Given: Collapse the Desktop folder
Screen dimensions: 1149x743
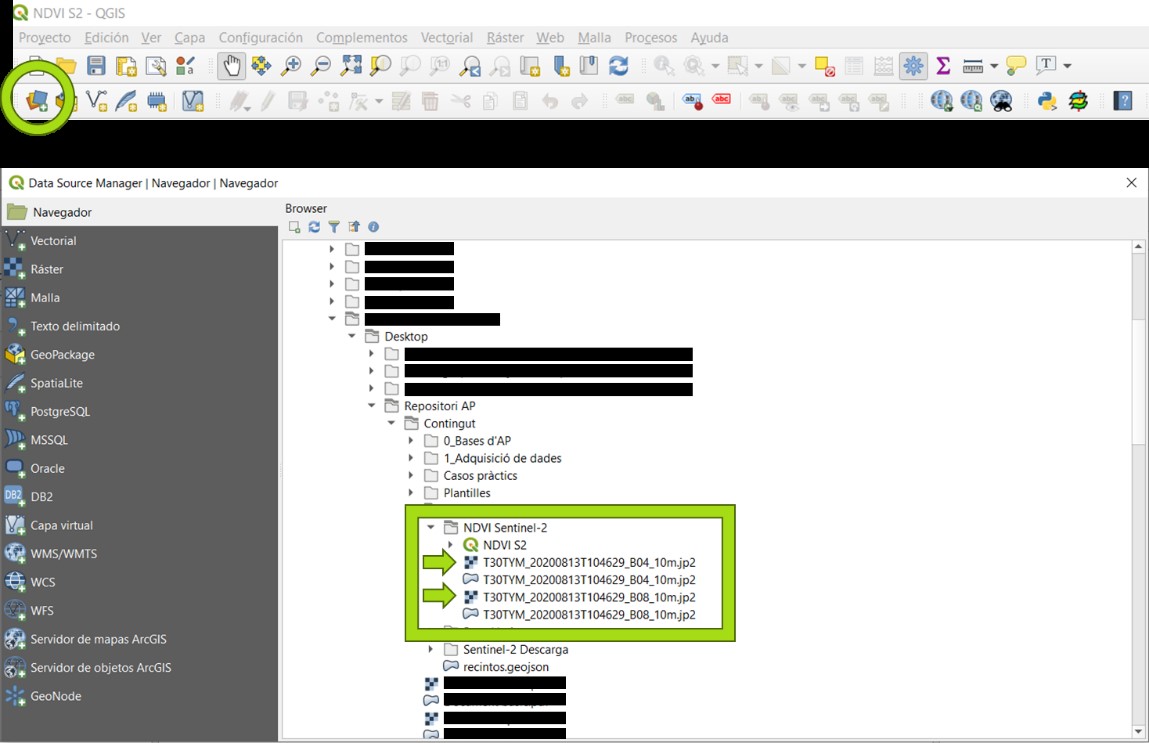Looking at the screenshot, I should 352,336.
